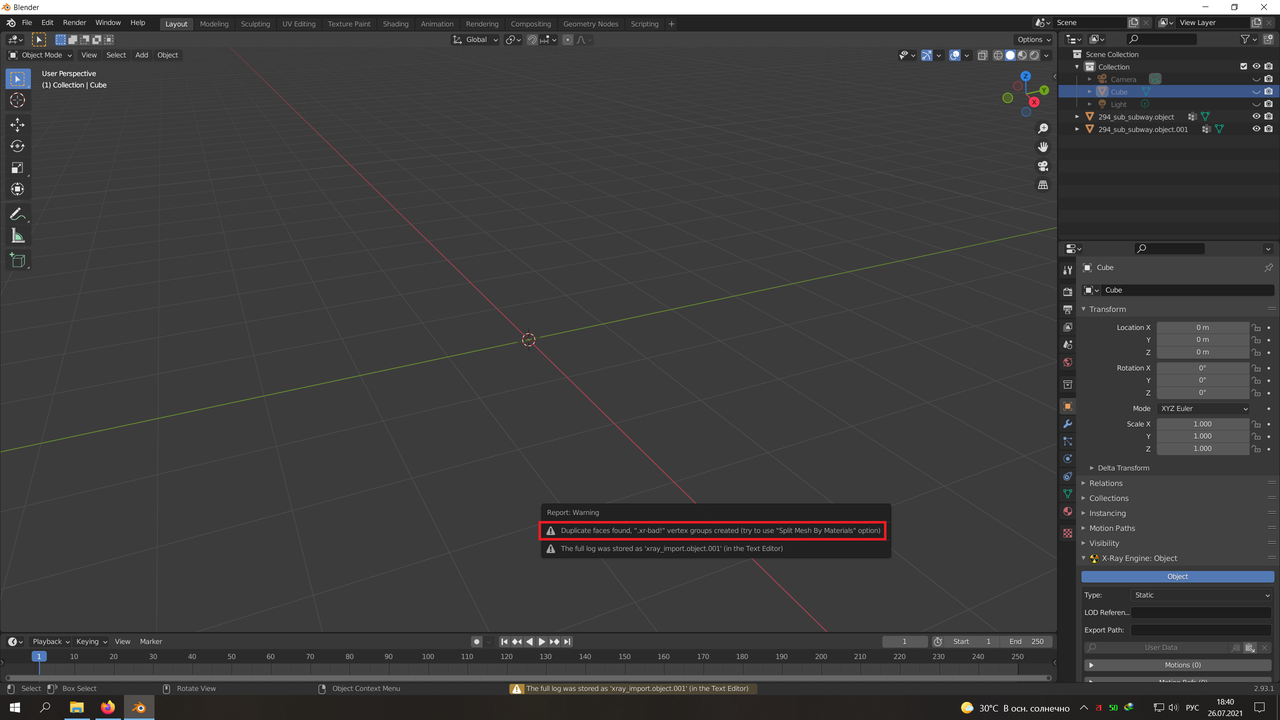1280x720 pixels.
Task: Switch to the Shading workspace tab
Action: [395, 23]
